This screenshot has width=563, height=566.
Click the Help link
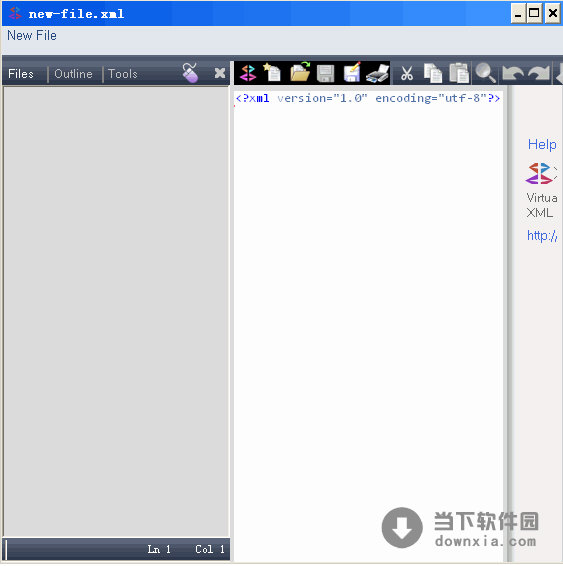(x=542, y=144)
